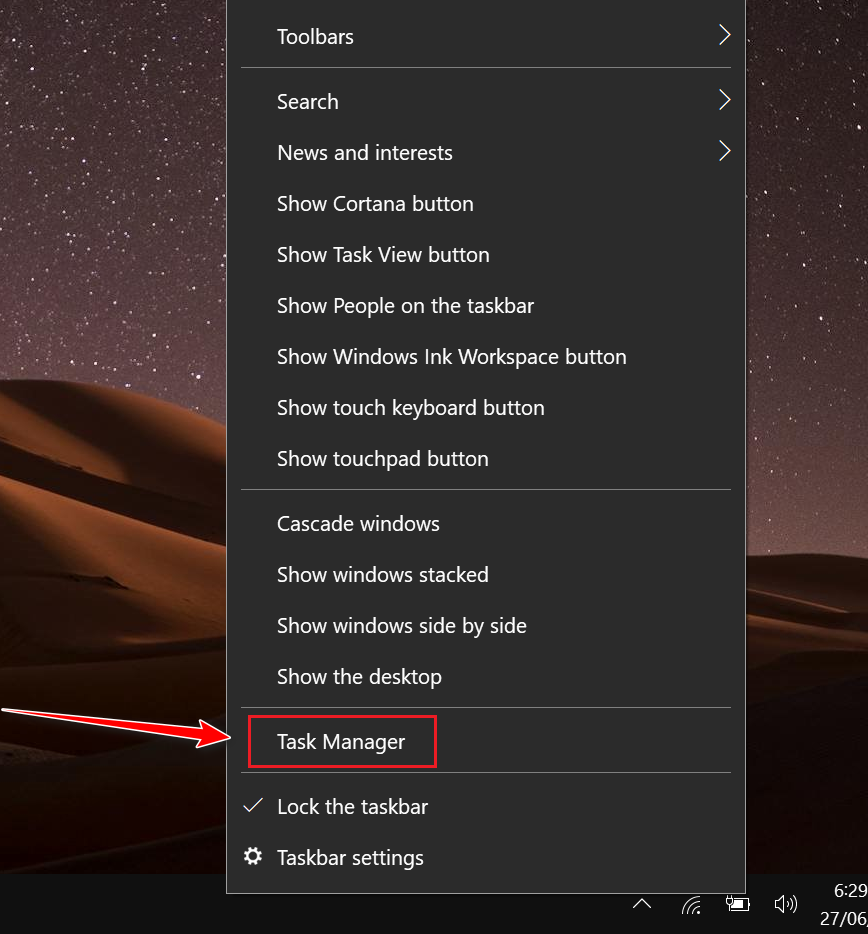Viewport: 868px width, 934px height.
Task: Click the Wi-Fi network tray icon
Action: point(691,905)
